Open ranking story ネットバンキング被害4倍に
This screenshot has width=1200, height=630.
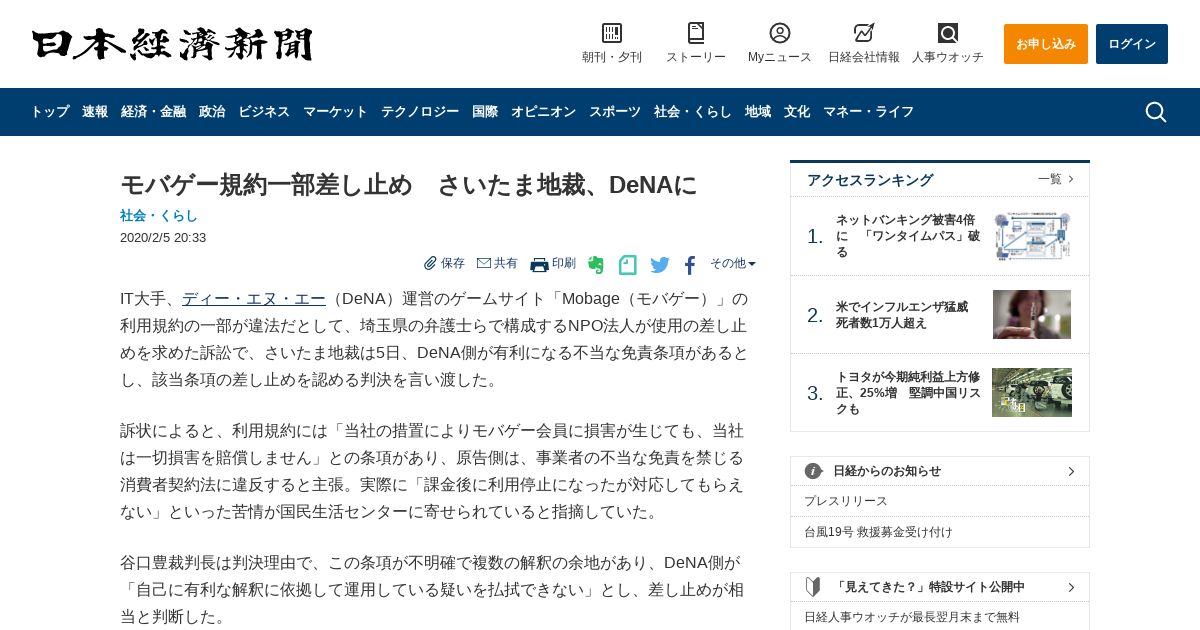[x=908, y=236]
